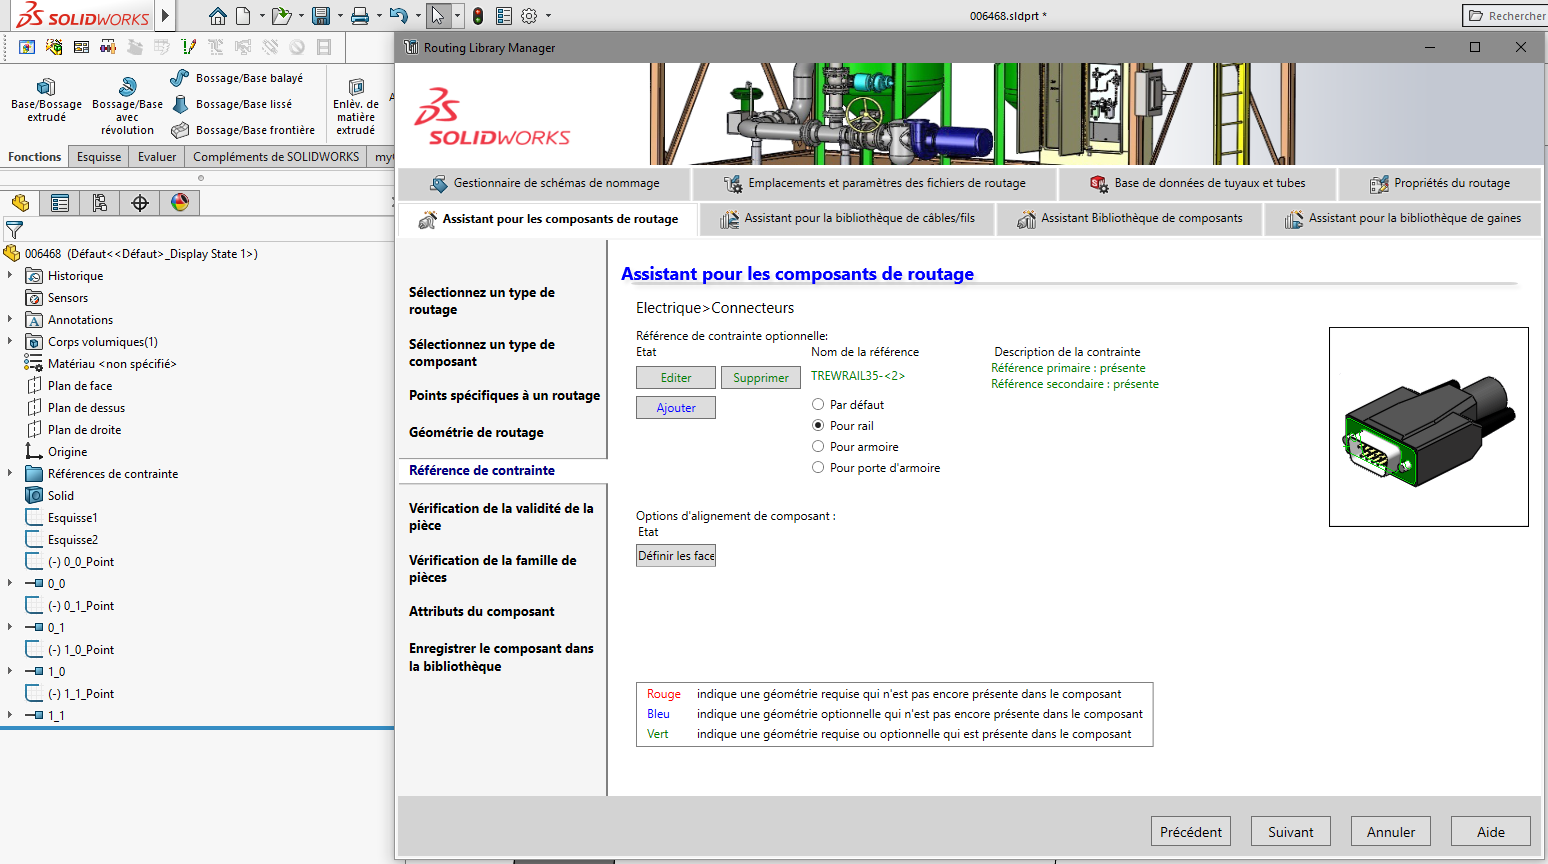Open Emplacements et paramètres des fichiers tab
Screen dimensions: 1548x864
875,183
